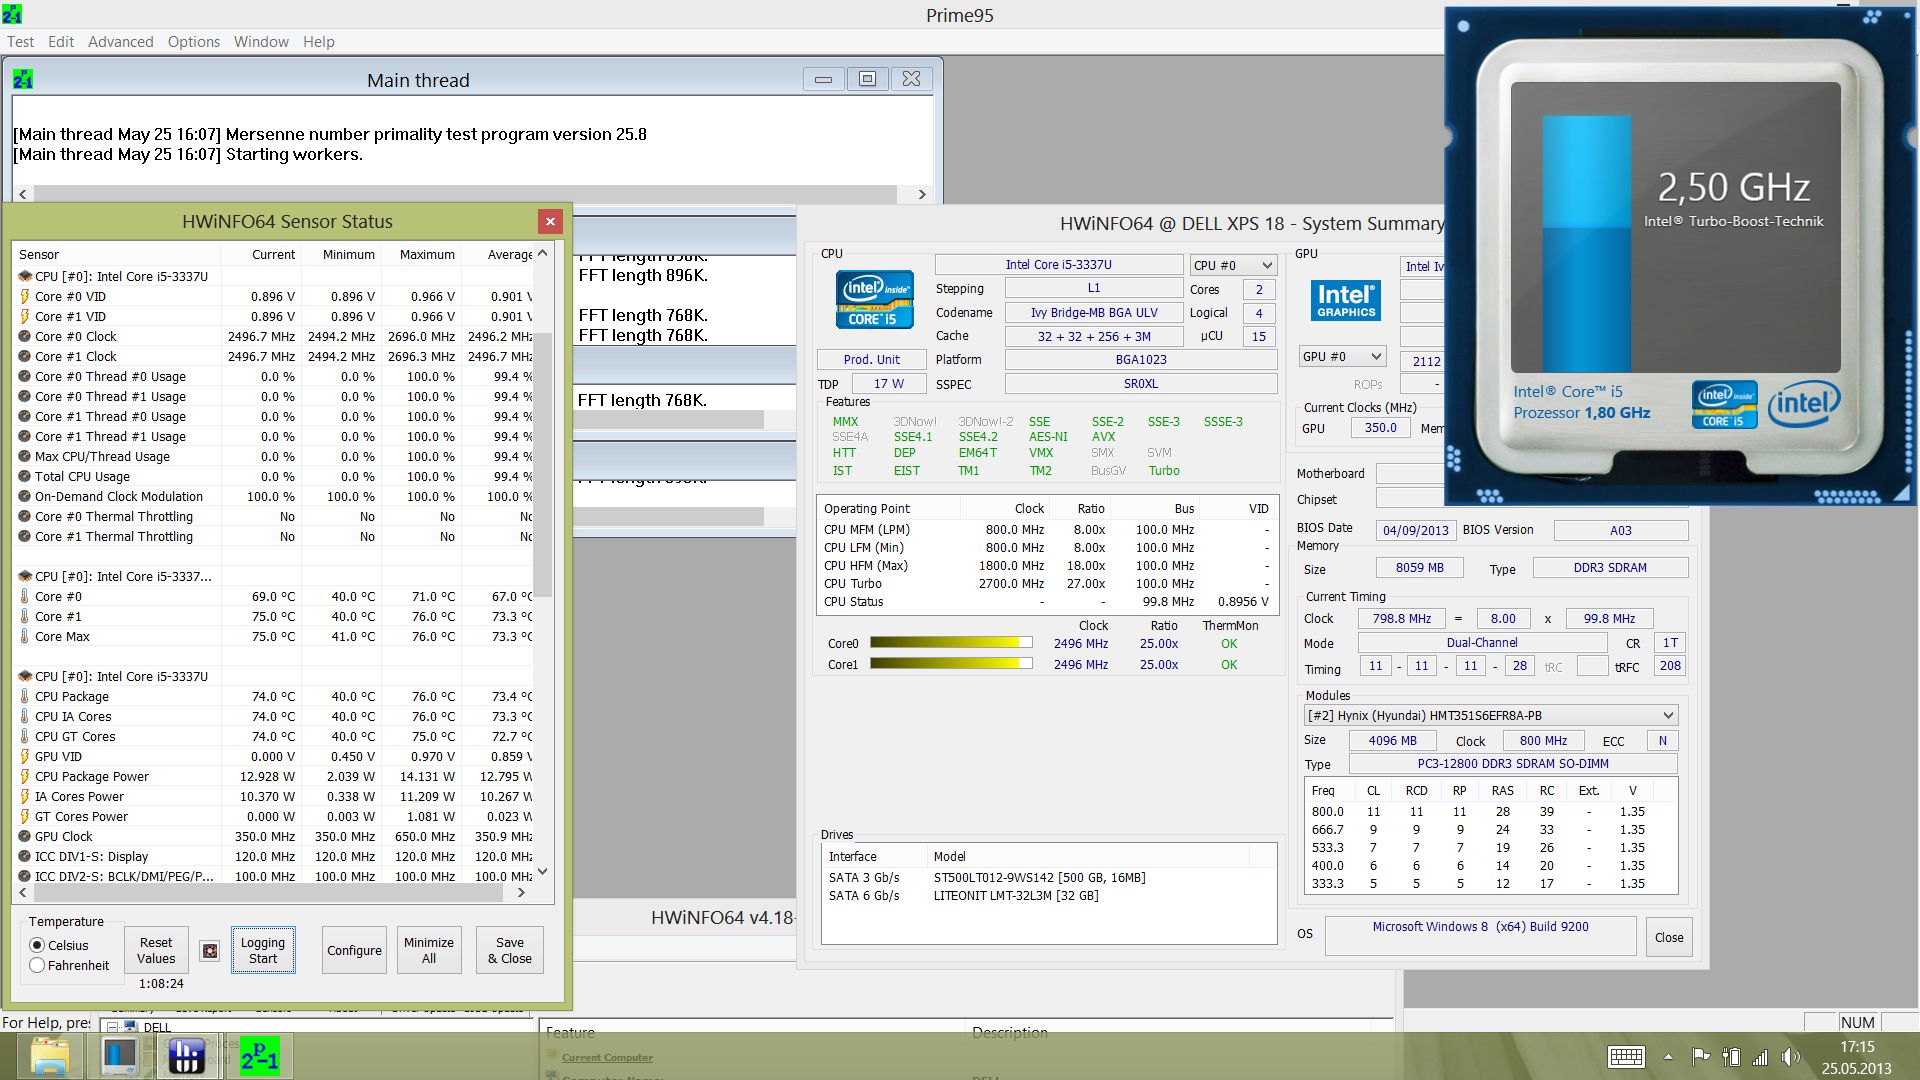Click Minimize All button

[x=429, y=950]
